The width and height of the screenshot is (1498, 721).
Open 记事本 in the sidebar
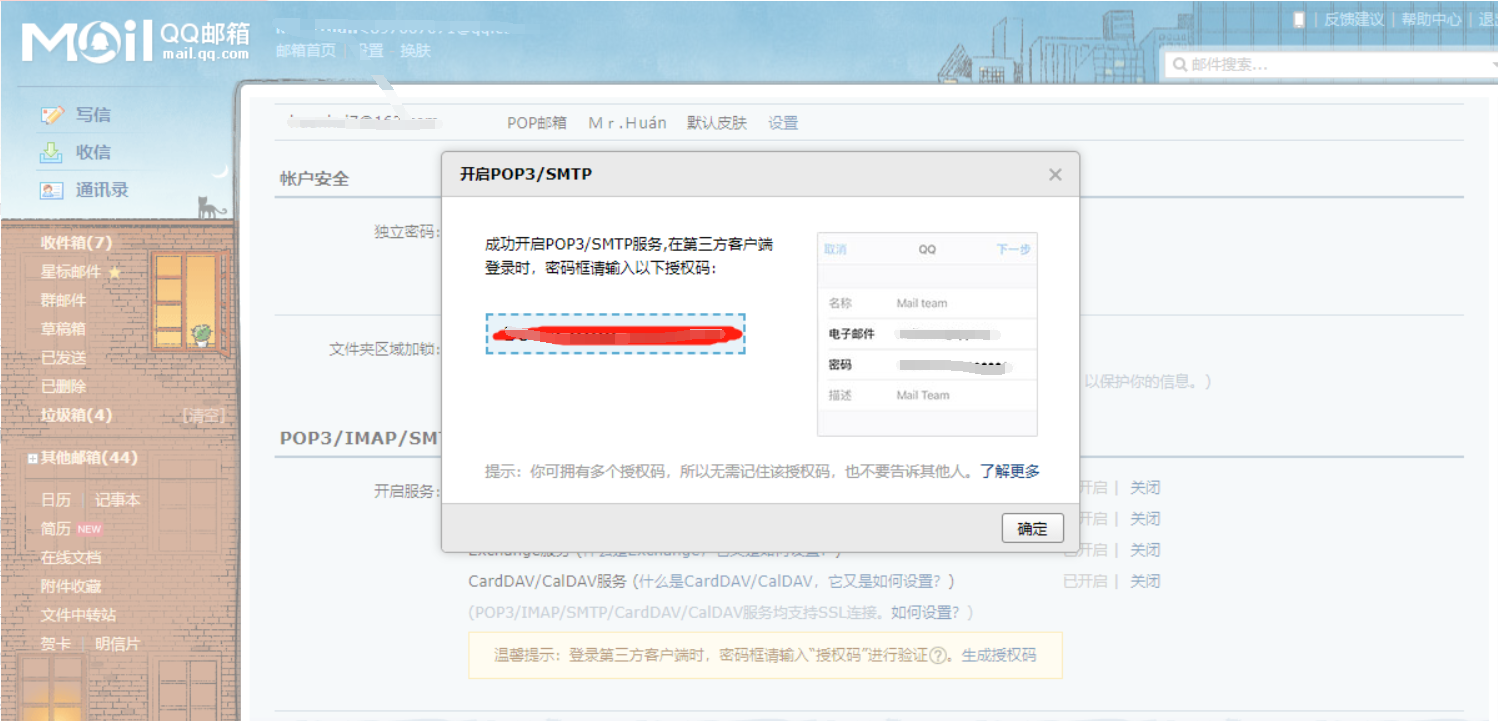coord(118,500)
